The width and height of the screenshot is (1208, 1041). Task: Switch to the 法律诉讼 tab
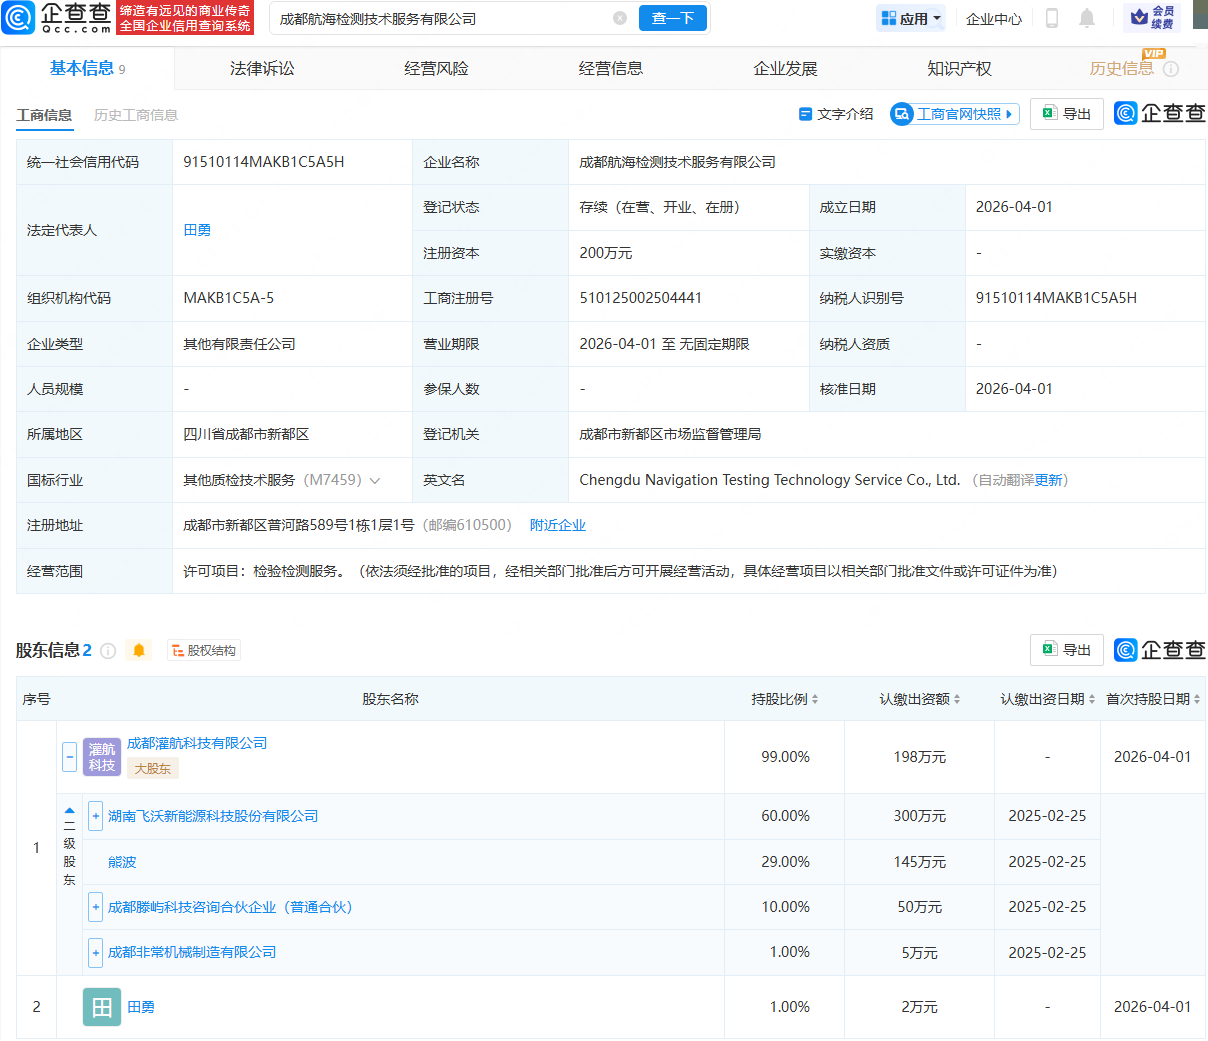click(262, 68)
